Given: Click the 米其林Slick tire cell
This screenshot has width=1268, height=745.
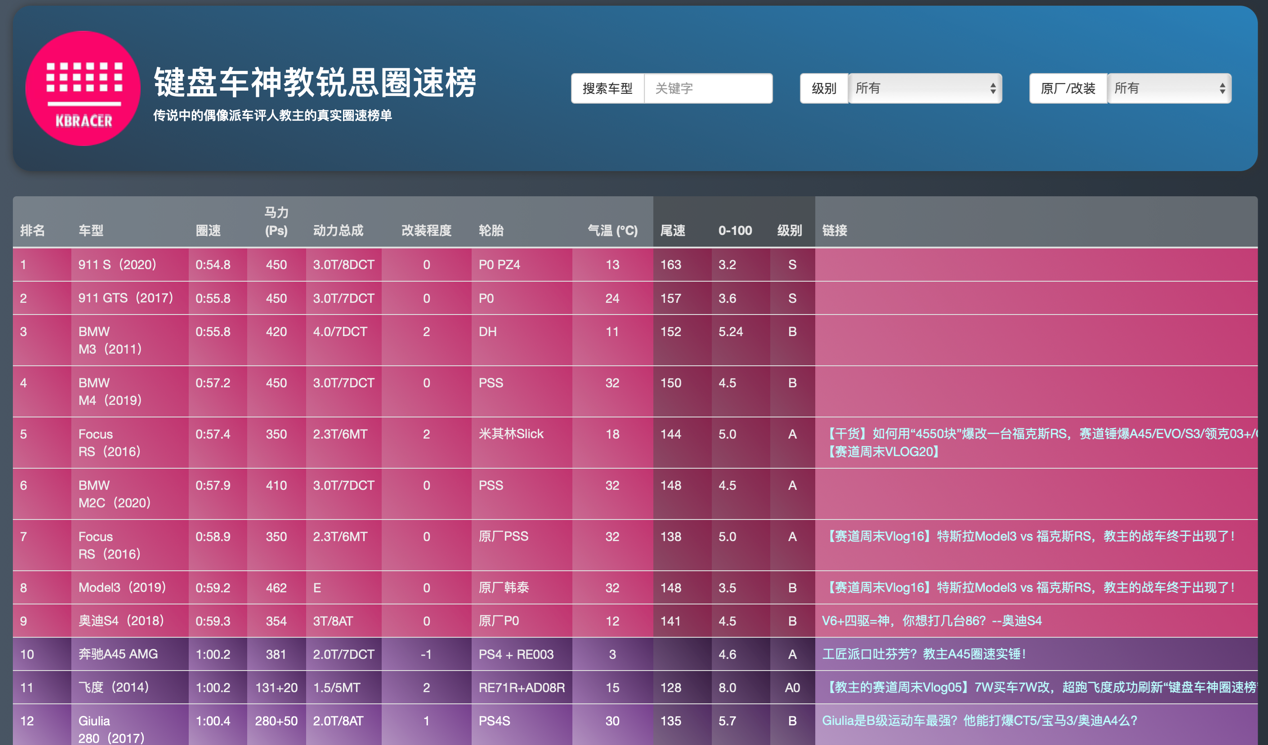Looking at the screenshot, I should pos(512,434).
